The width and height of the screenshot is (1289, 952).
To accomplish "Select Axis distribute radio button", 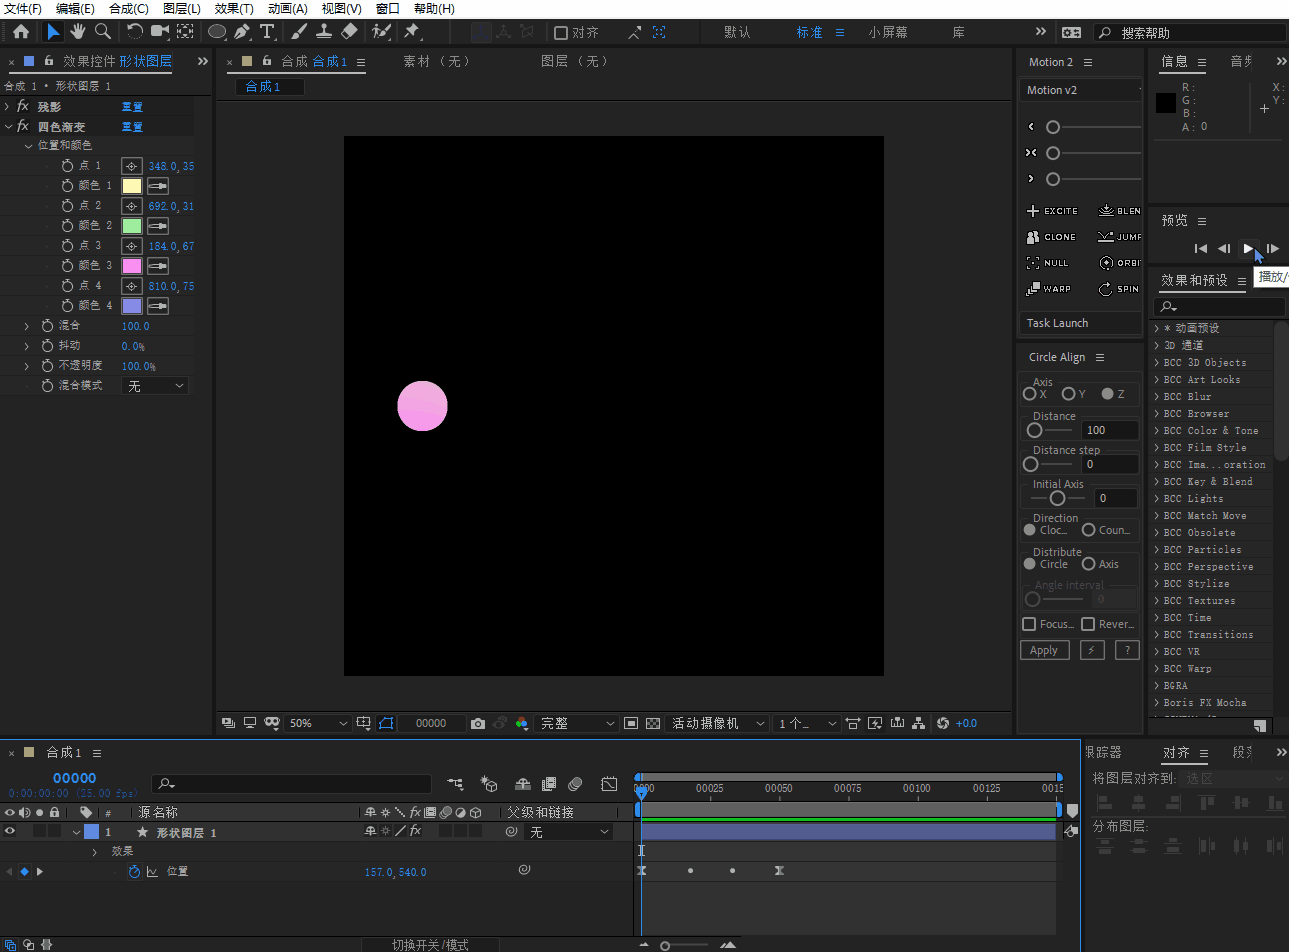I will (x=1089, y=564).
